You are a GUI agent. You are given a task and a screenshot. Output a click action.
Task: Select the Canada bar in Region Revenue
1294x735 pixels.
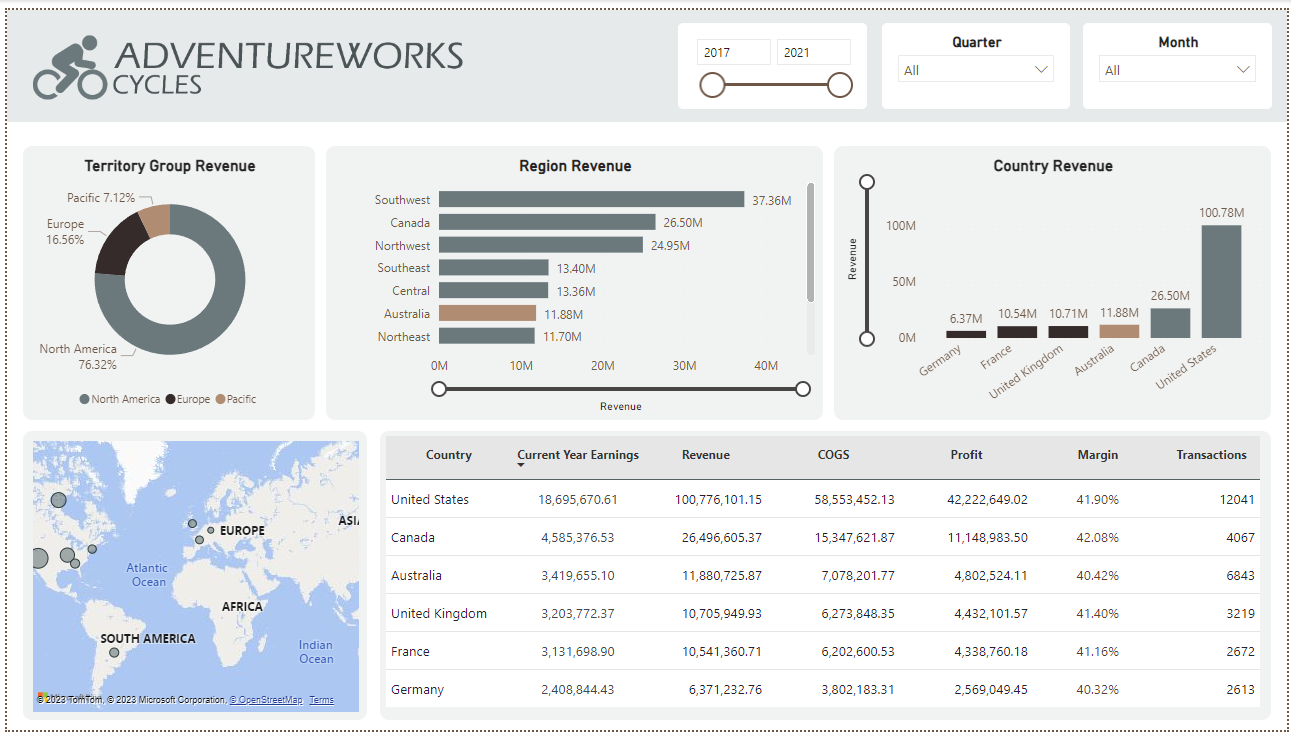(547, 222)
